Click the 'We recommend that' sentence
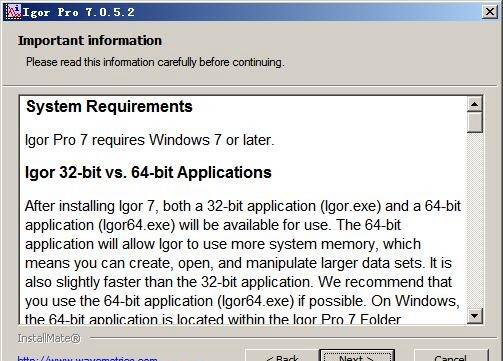Viewport: 503px width, 361px height. pyautogui.click(x=385, y=282)
